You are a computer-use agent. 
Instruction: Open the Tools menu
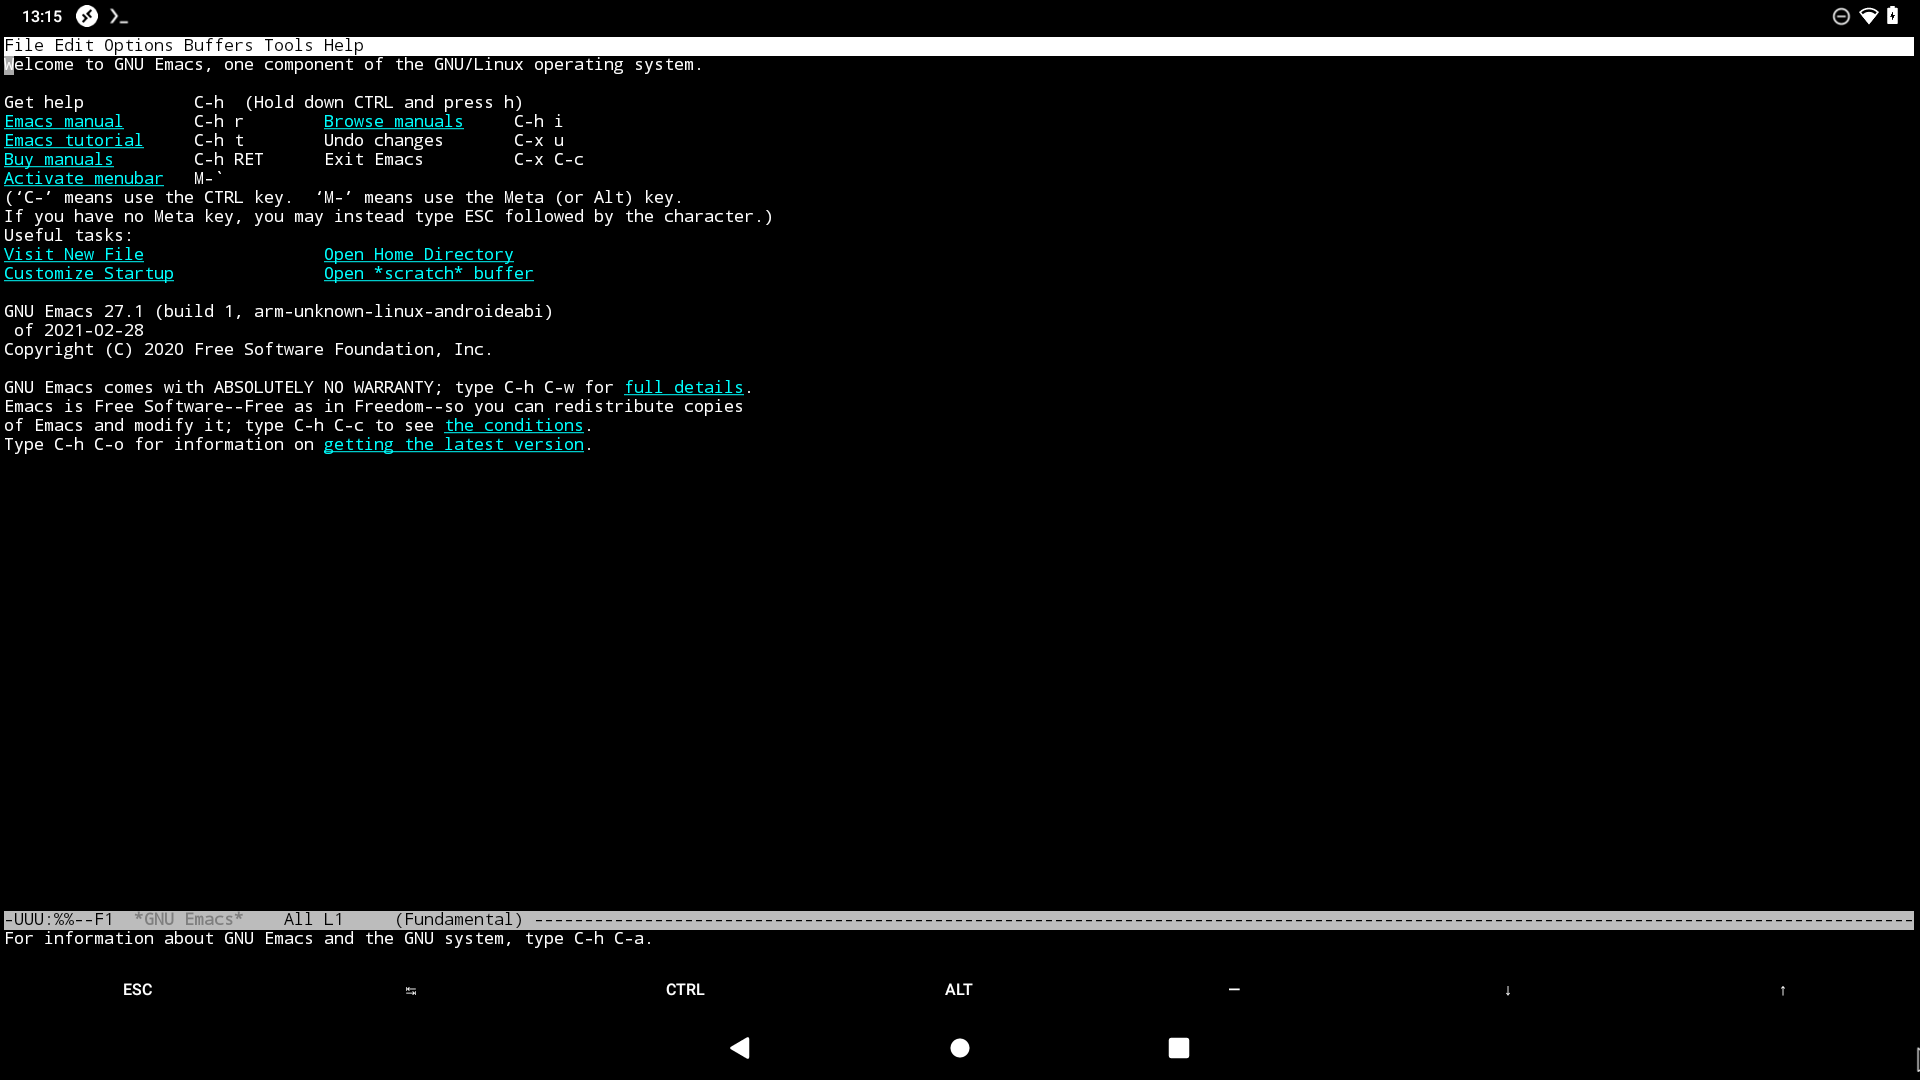(x=288, y=45)
